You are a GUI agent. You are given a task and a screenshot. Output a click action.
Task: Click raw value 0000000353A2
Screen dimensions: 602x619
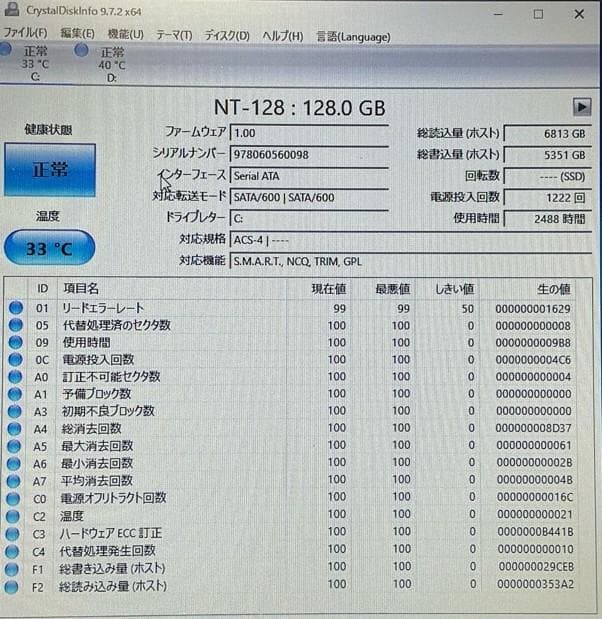point(536,584)
